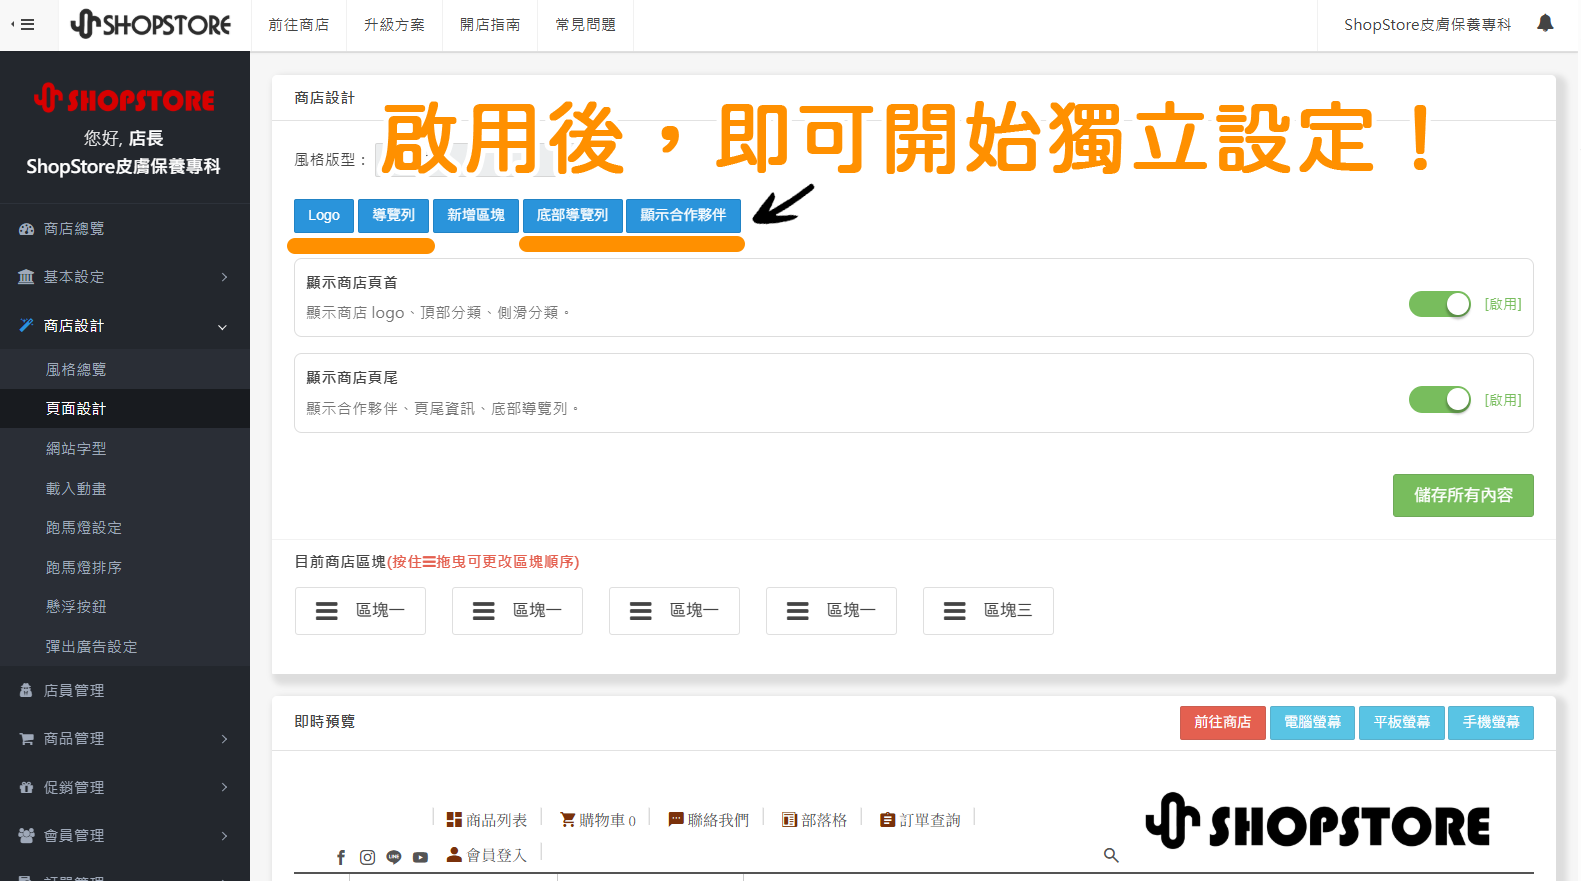Click 促銷管理 gift icon

pyautogui.click(x=26, y=788)
